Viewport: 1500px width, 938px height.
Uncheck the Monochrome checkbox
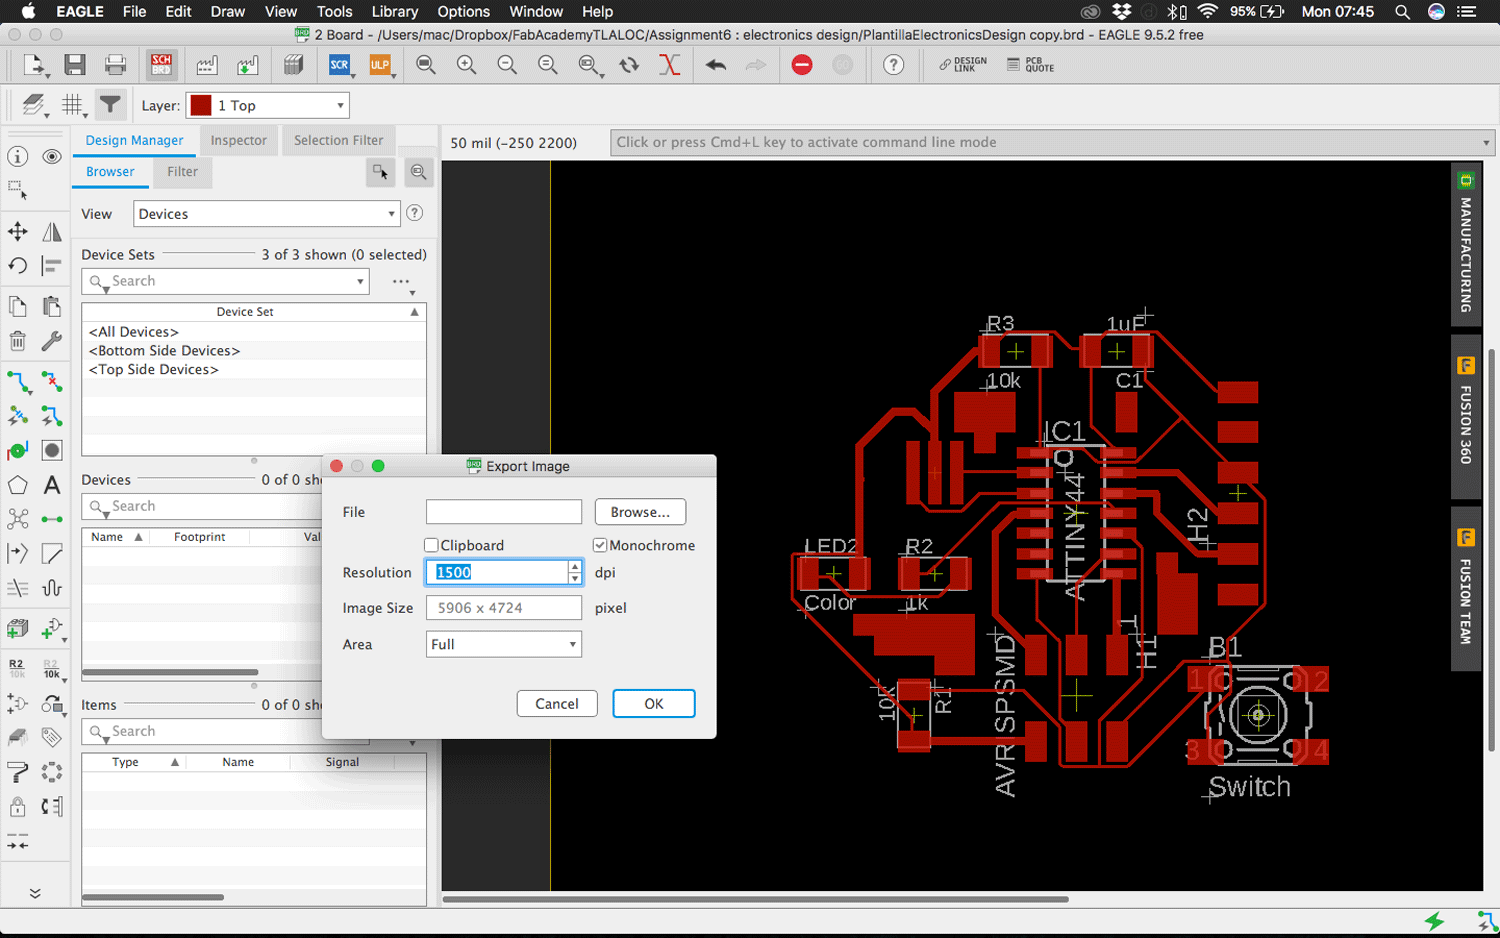pos(600,545)
